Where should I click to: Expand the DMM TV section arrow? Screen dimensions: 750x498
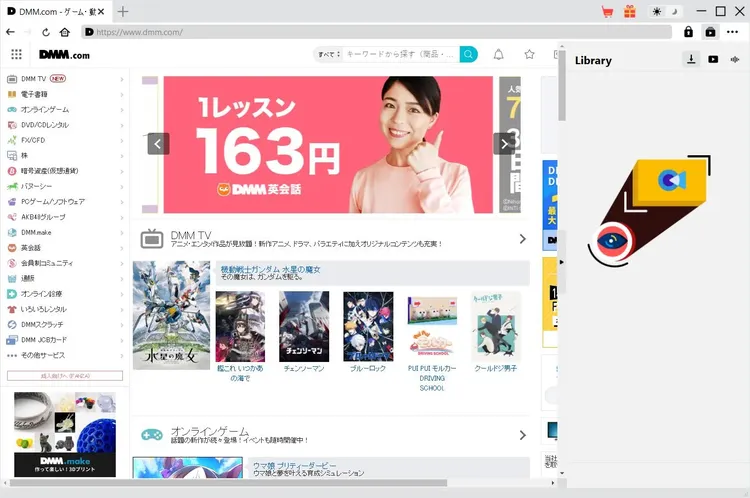pyautogui.click(x=522, y=239)
